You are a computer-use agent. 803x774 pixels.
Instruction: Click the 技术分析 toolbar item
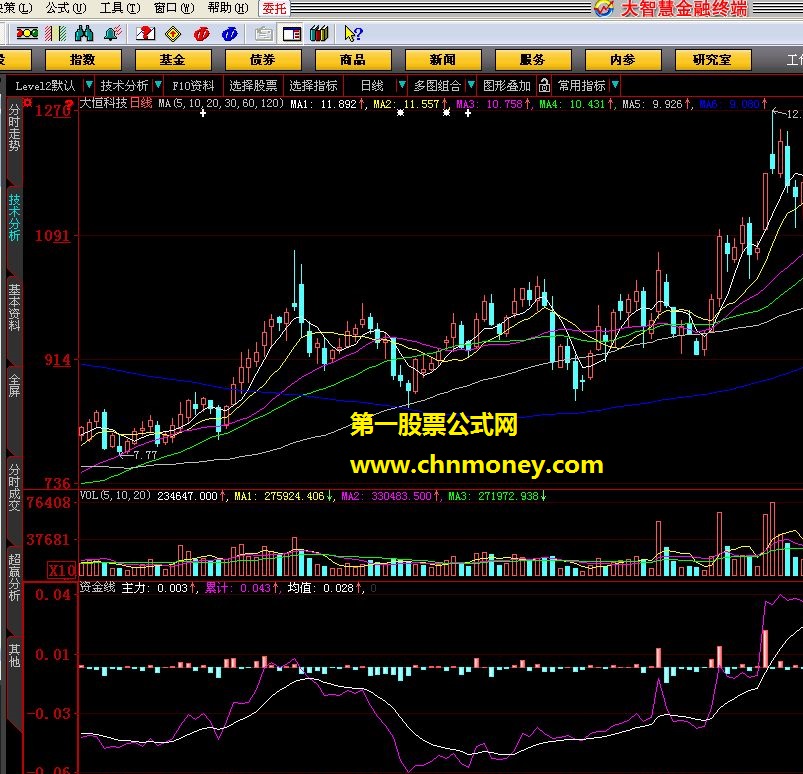[x=124, y=86]
